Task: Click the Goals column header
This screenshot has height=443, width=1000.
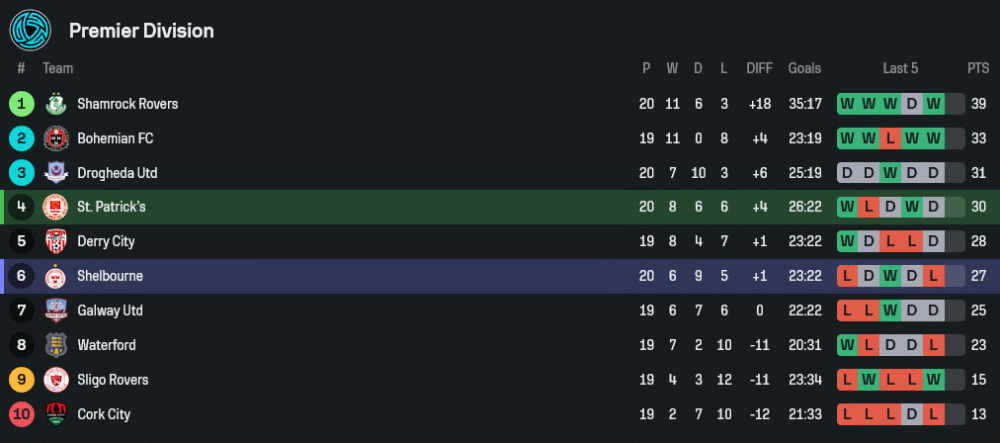Action: [x=804, y=68]
